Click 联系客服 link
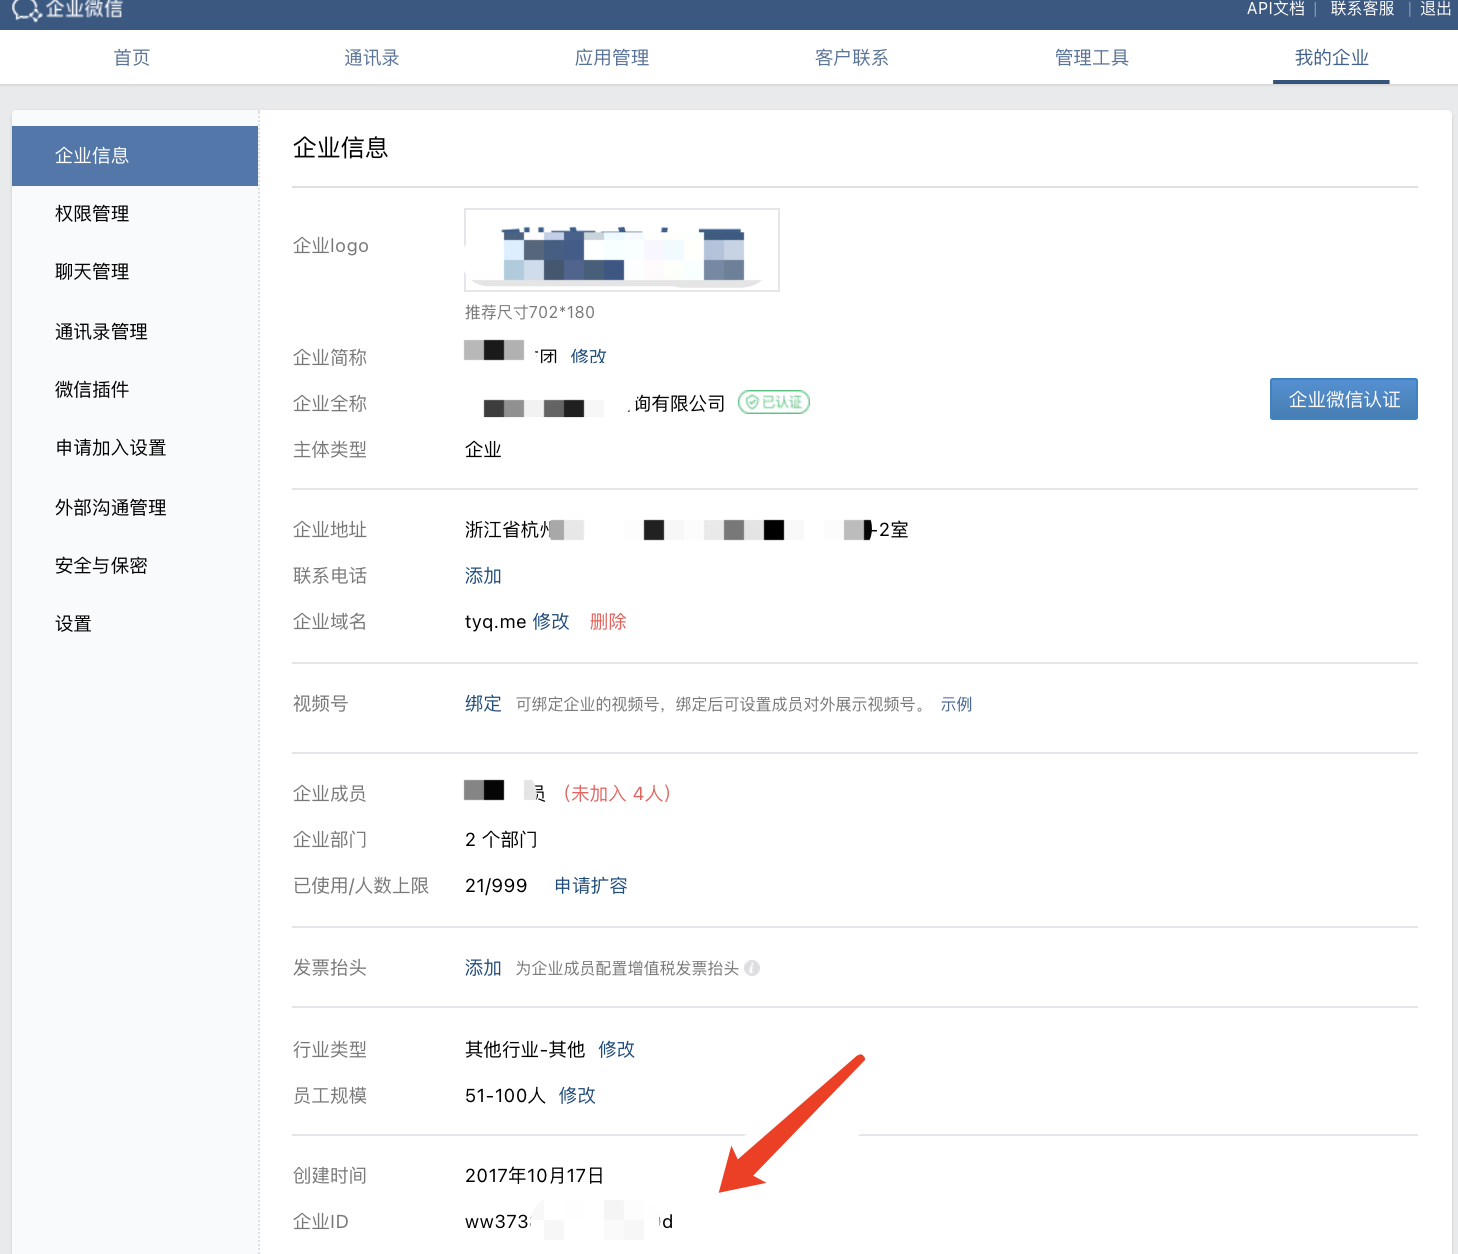Screen dimensions: 1458x1254 coord(1362,9)
